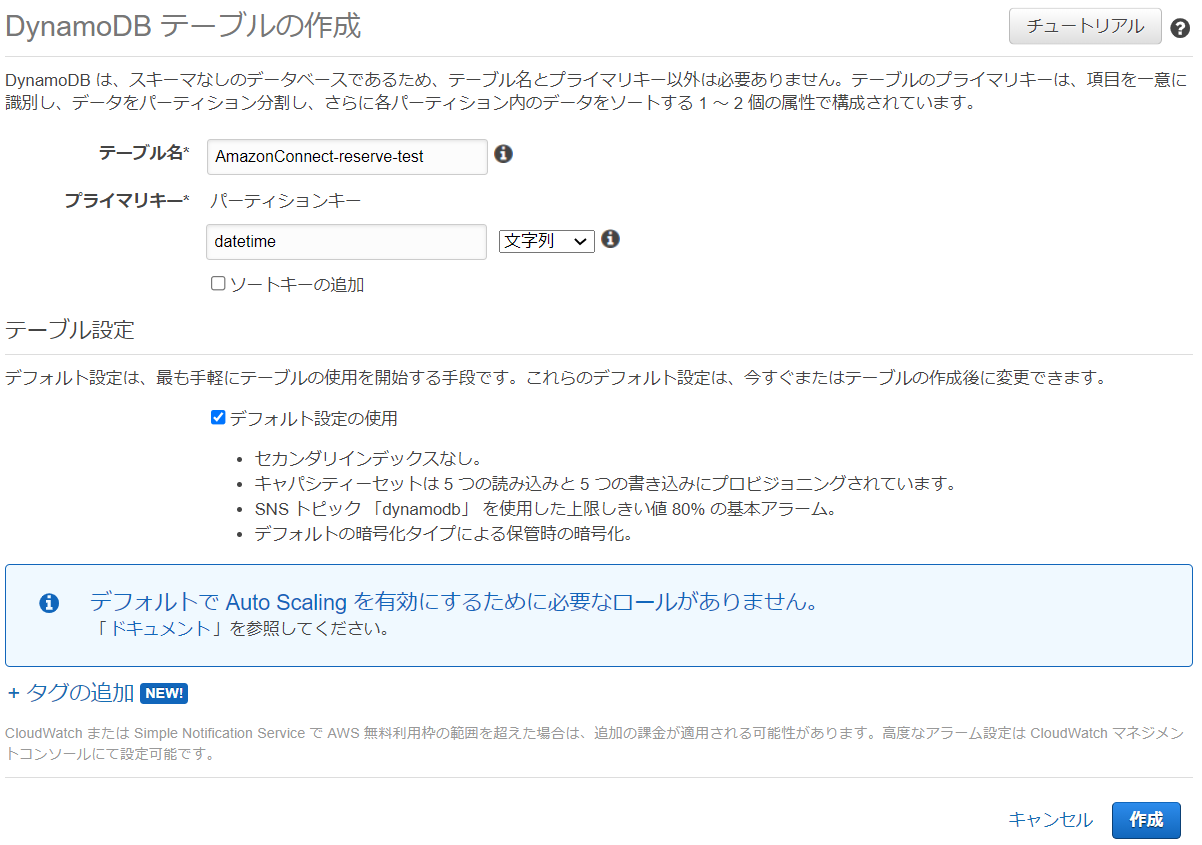Click the Auto Scaling notice heading
This screenshot has width=1202, height=845.
[454, 602]
